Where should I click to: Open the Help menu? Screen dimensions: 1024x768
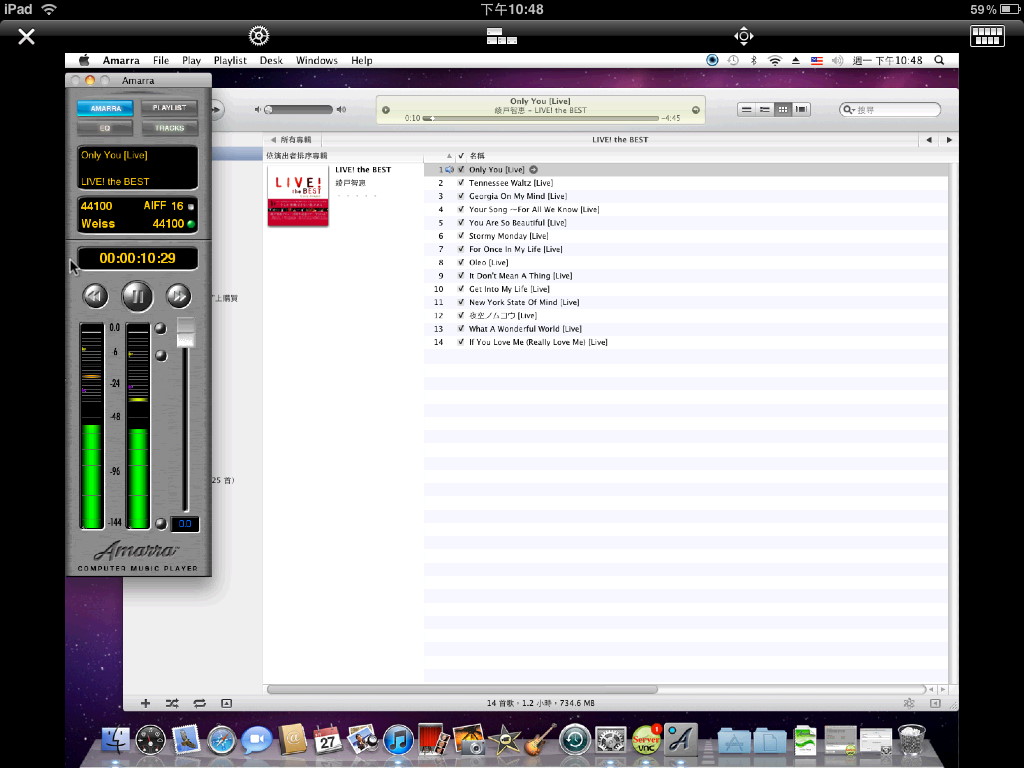[361, 60]
